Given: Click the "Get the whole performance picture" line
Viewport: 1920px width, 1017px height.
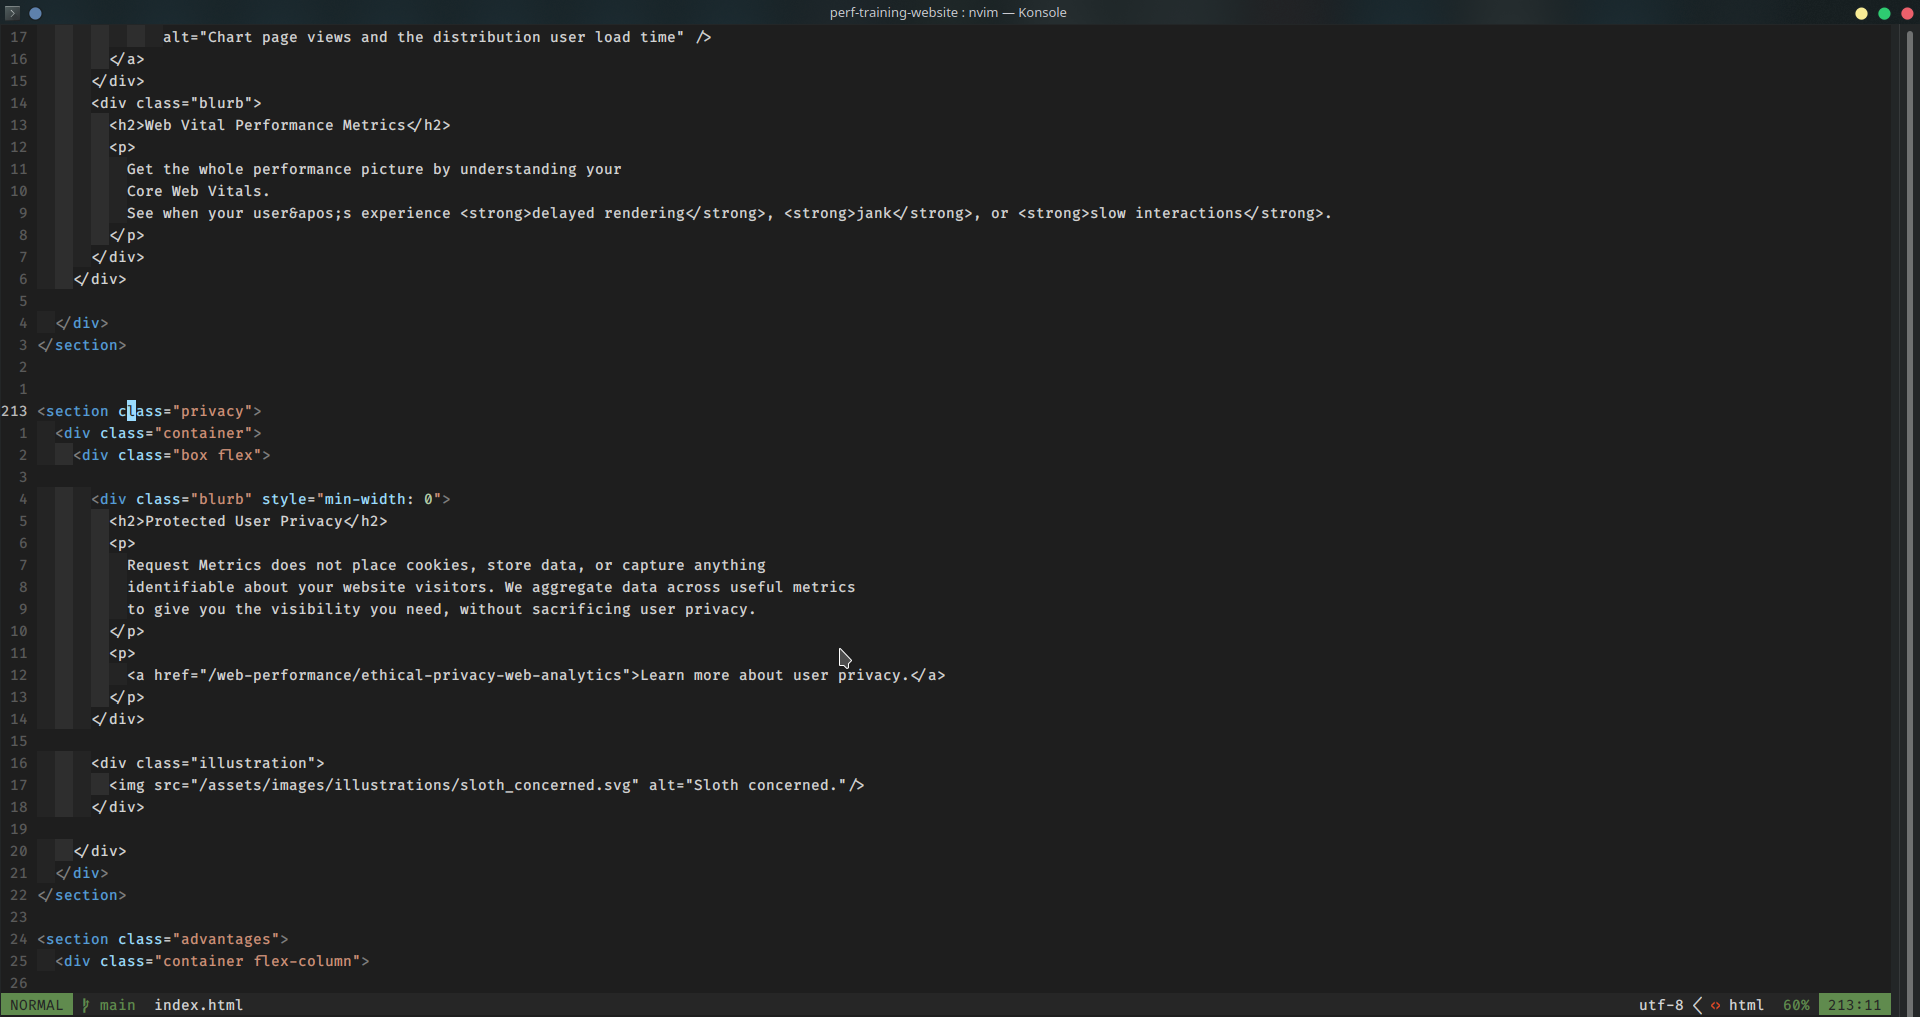Looking at the screenshot, I should pyautogui.click(x=374, y=169).
